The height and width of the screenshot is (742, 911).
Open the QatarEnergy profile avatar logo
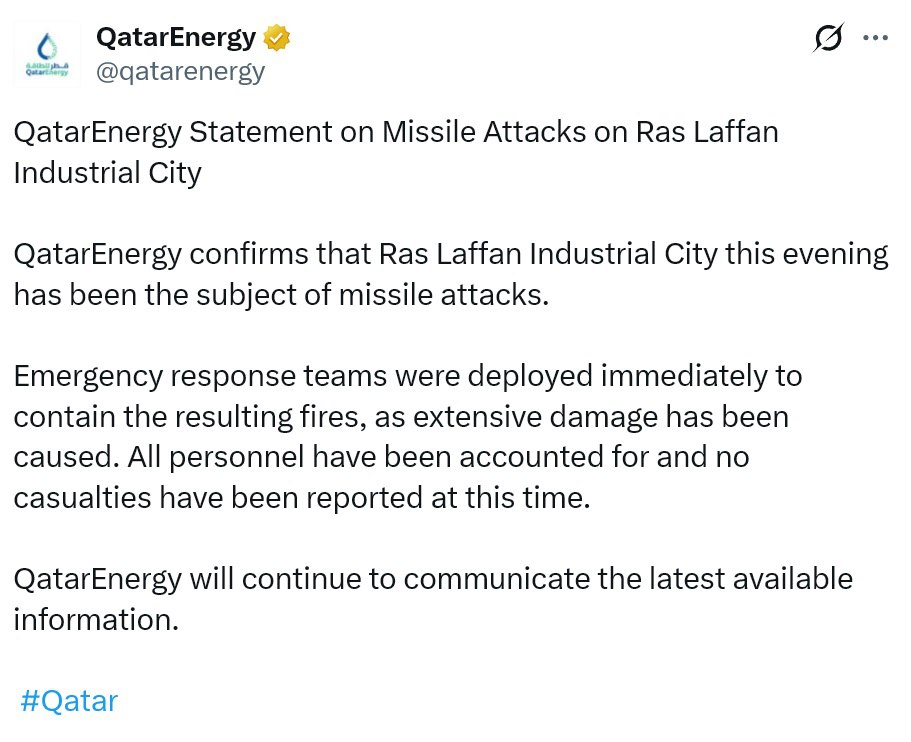(47, 55)
